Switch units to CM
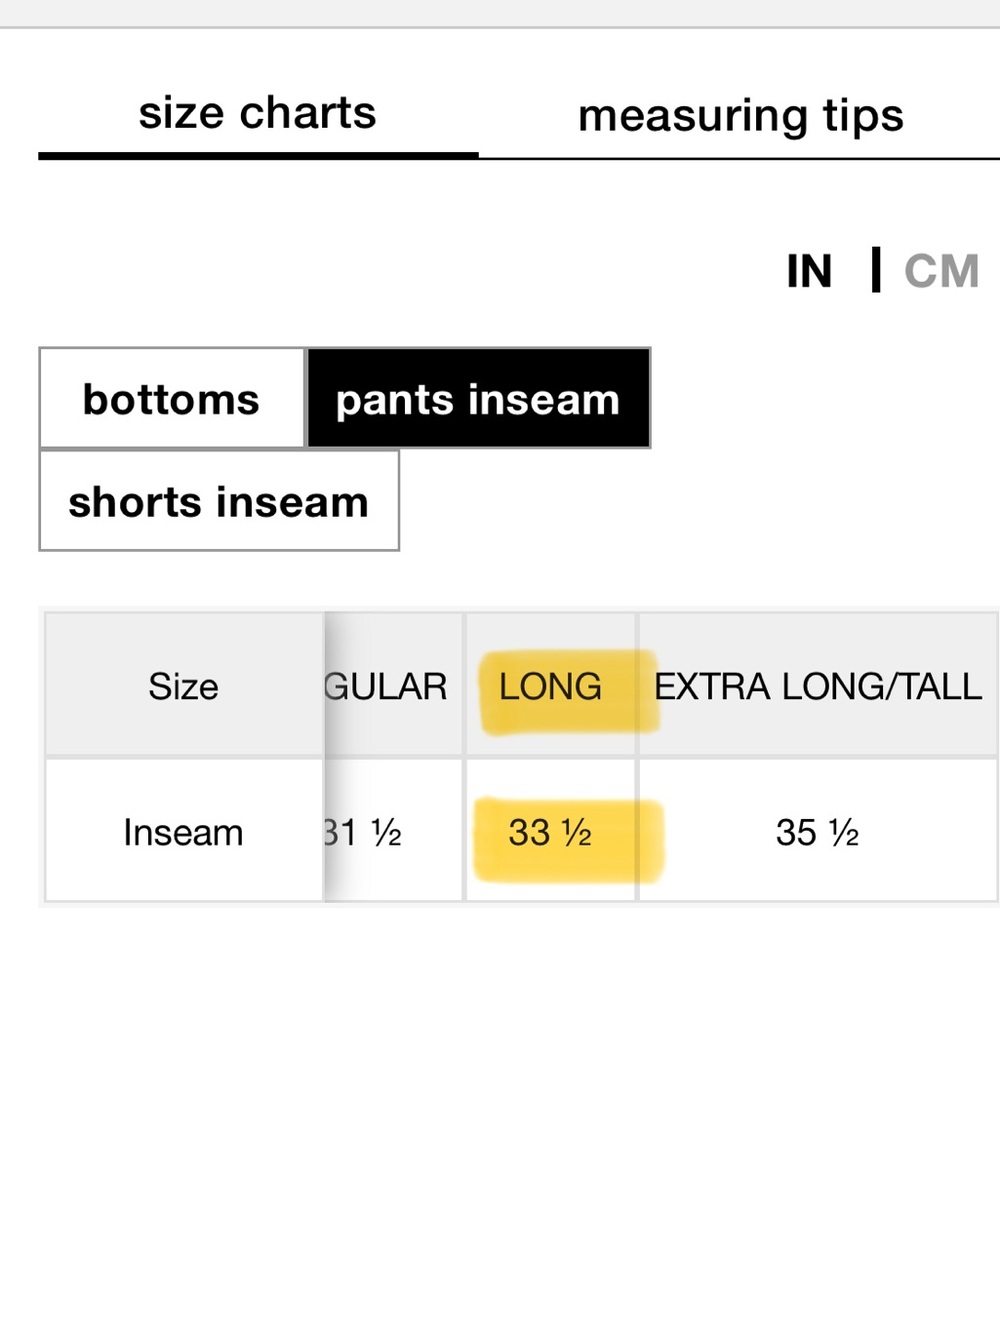Screen dimensions: 1000x1333 tap(941, 271)
